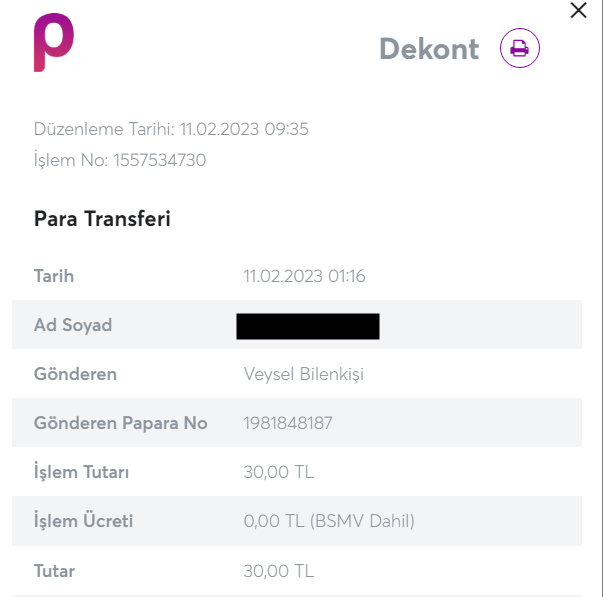603x597 pixels.
Task: Print the receipt with the printer icon
Action: (519, 48)
